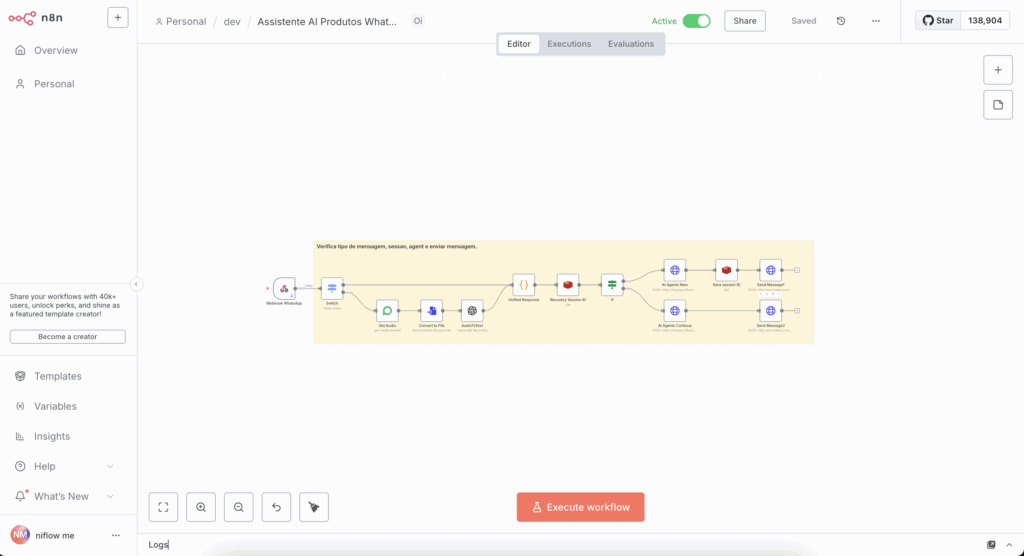Click the Webhook WhatsApp trigger node
The image size is (1024, 556).
tap(284, 288)
